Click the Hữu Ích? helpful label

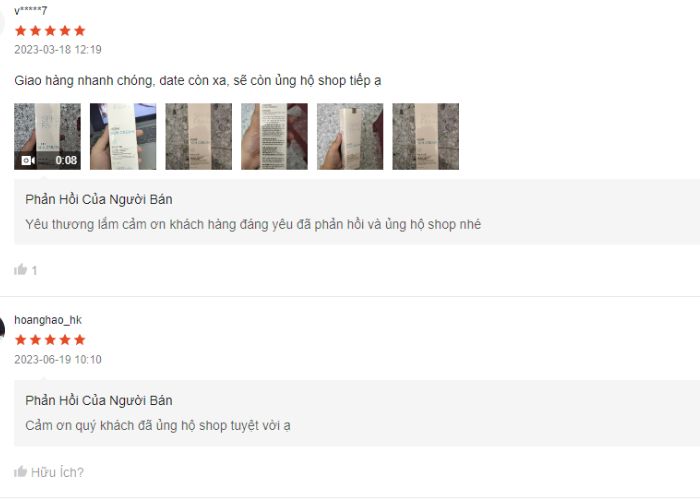[x=57, y=472]
